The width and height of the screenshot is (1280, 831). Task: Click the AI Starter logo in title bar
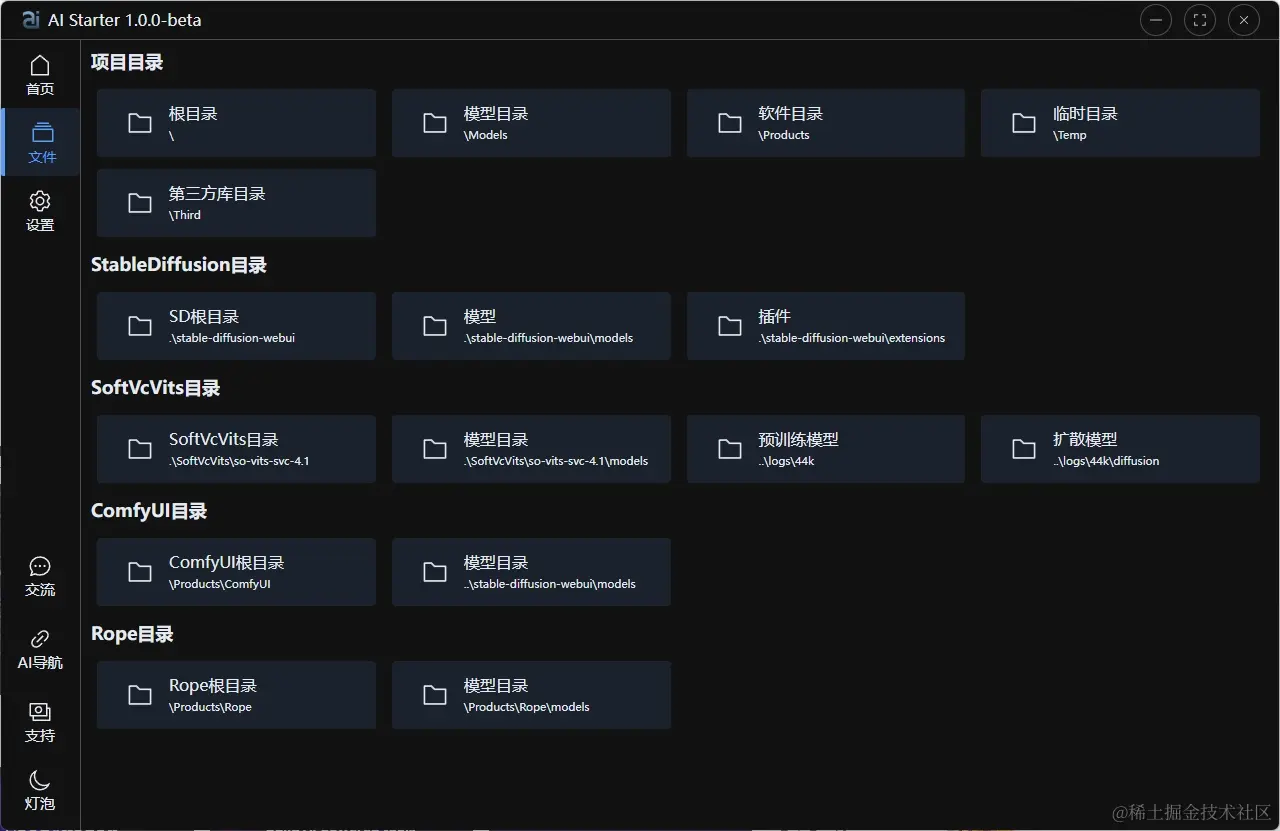(x=31, y=20)
